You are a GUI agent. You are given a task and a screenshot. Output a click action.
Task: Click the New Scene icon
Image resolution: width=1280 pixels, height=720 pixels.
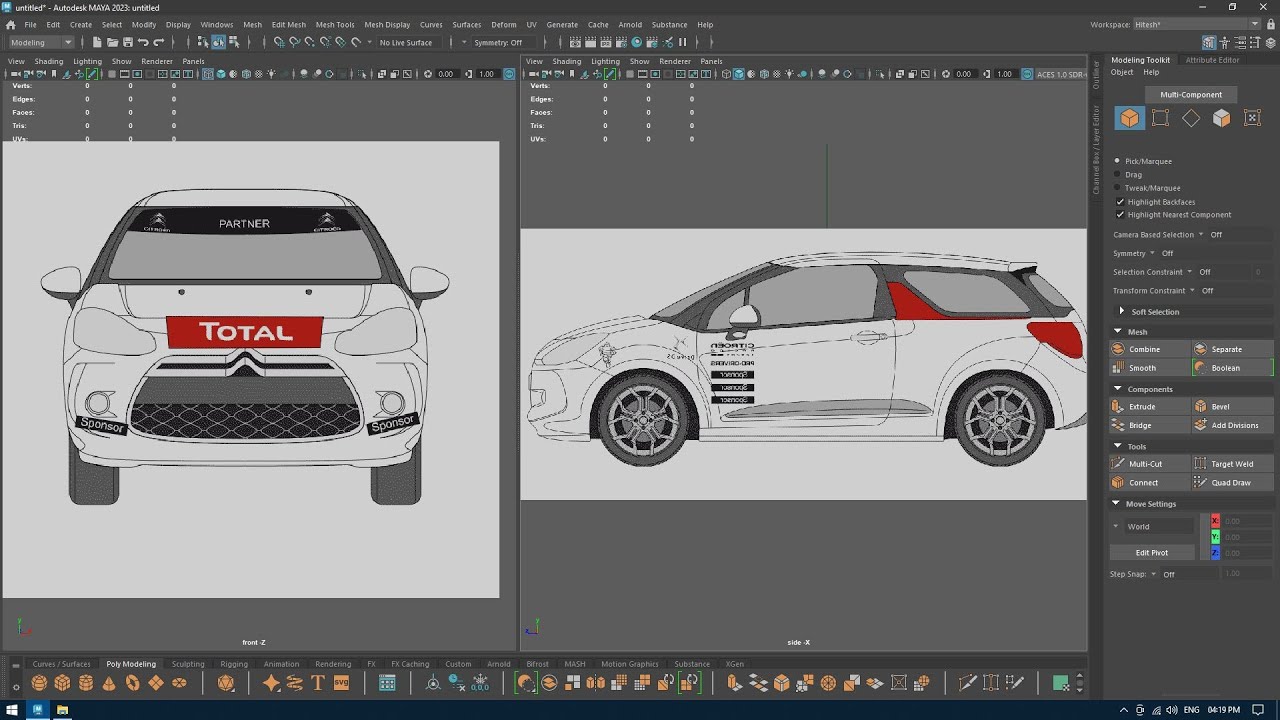pos(97,42)
